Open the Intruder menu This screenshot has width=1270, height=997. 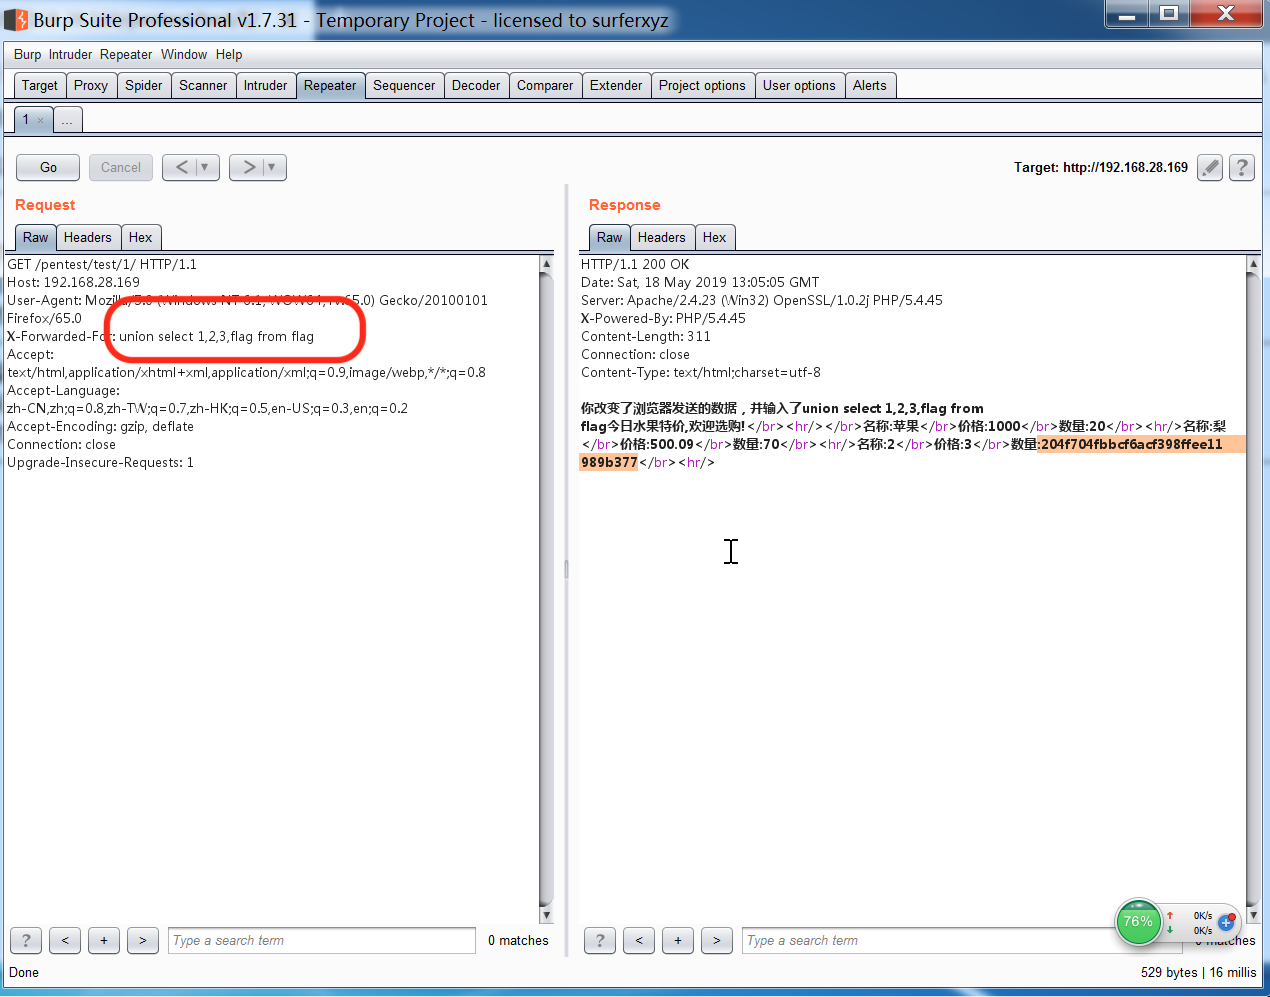click(x=70, y=55)
